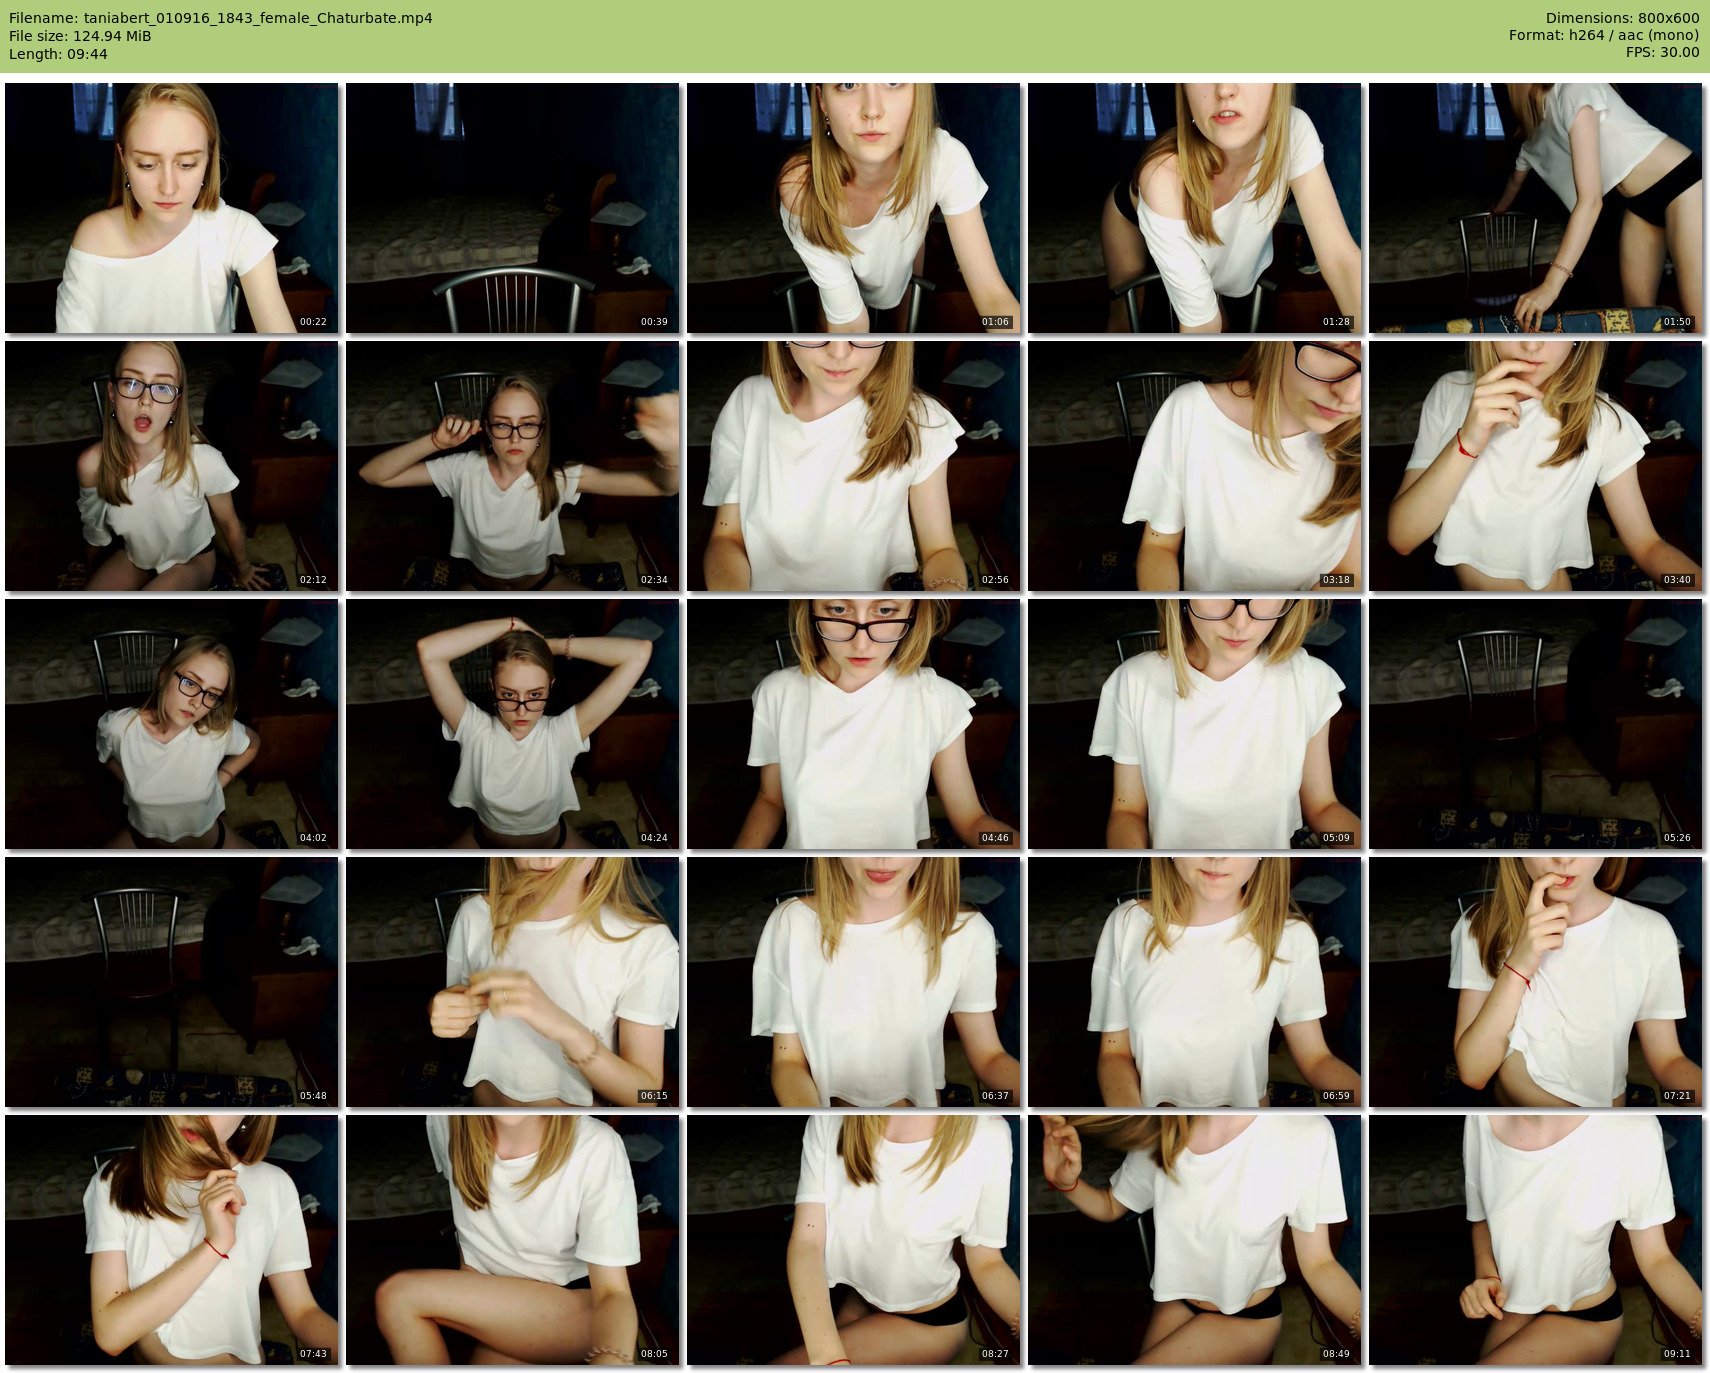Screen dimensions: 1710x1373
Task: Select the FPS 30.00 text
Action: pyautogui.click(x=1662, y=52)
